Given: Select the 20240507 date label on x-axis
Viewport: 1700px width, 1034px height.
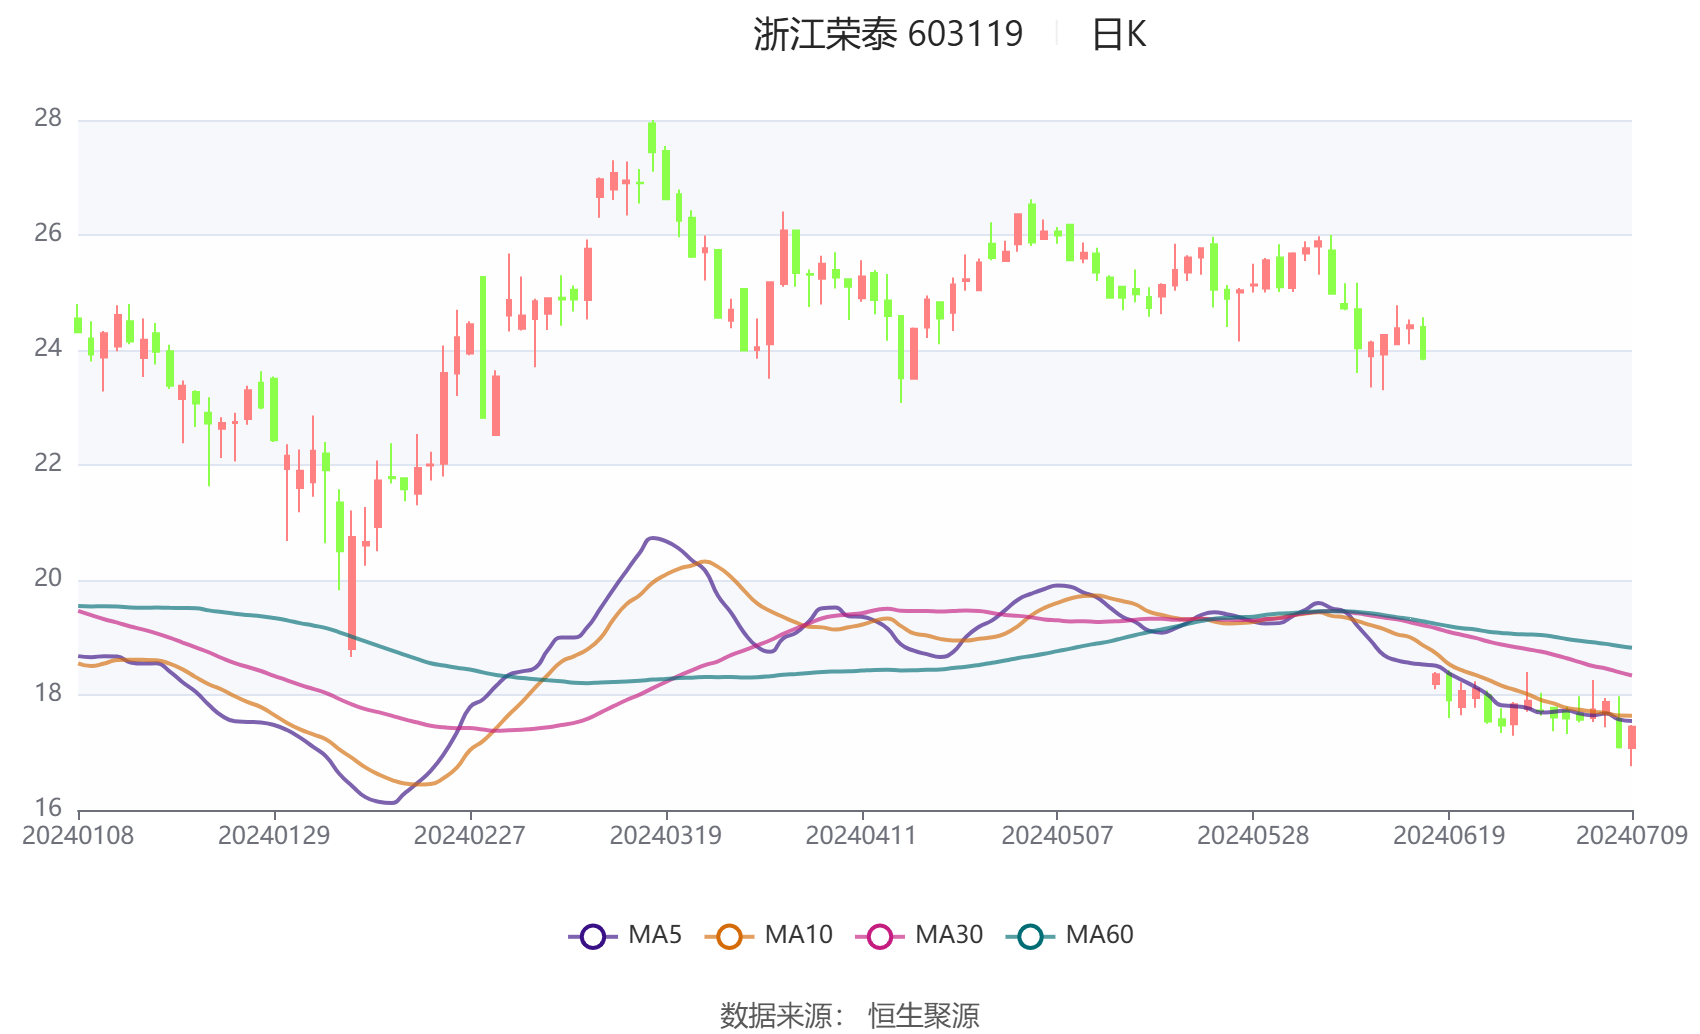Looking at the screenshot, I should coord(1057,836).
